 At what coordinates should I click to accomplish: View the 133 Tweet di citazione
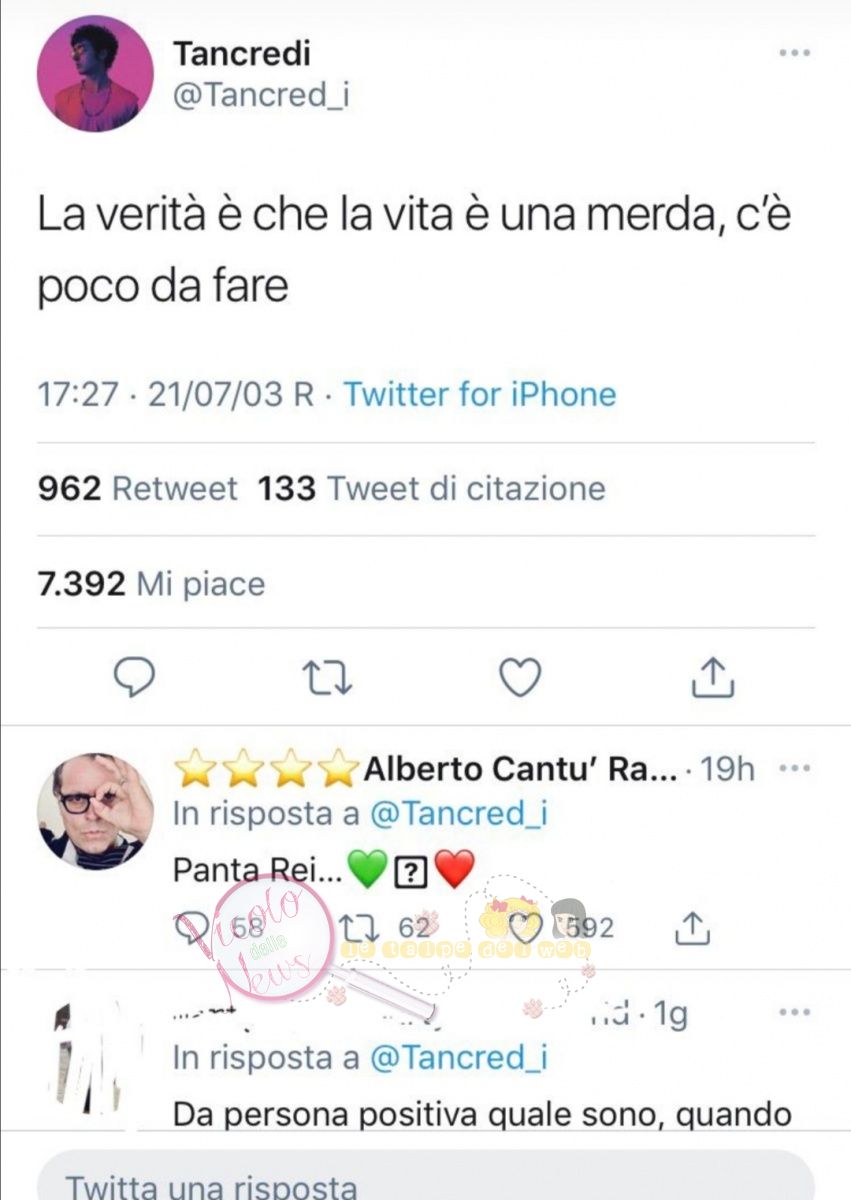click(432, 489)
